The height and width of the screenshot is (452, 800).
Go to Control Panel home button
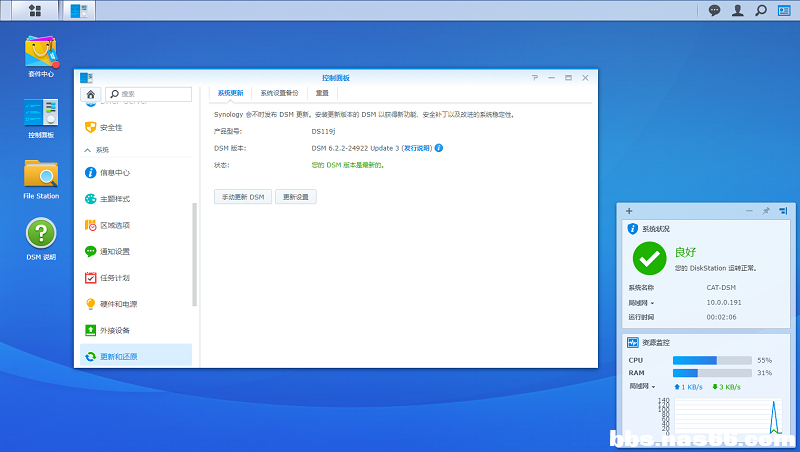(x=90, y=94)
